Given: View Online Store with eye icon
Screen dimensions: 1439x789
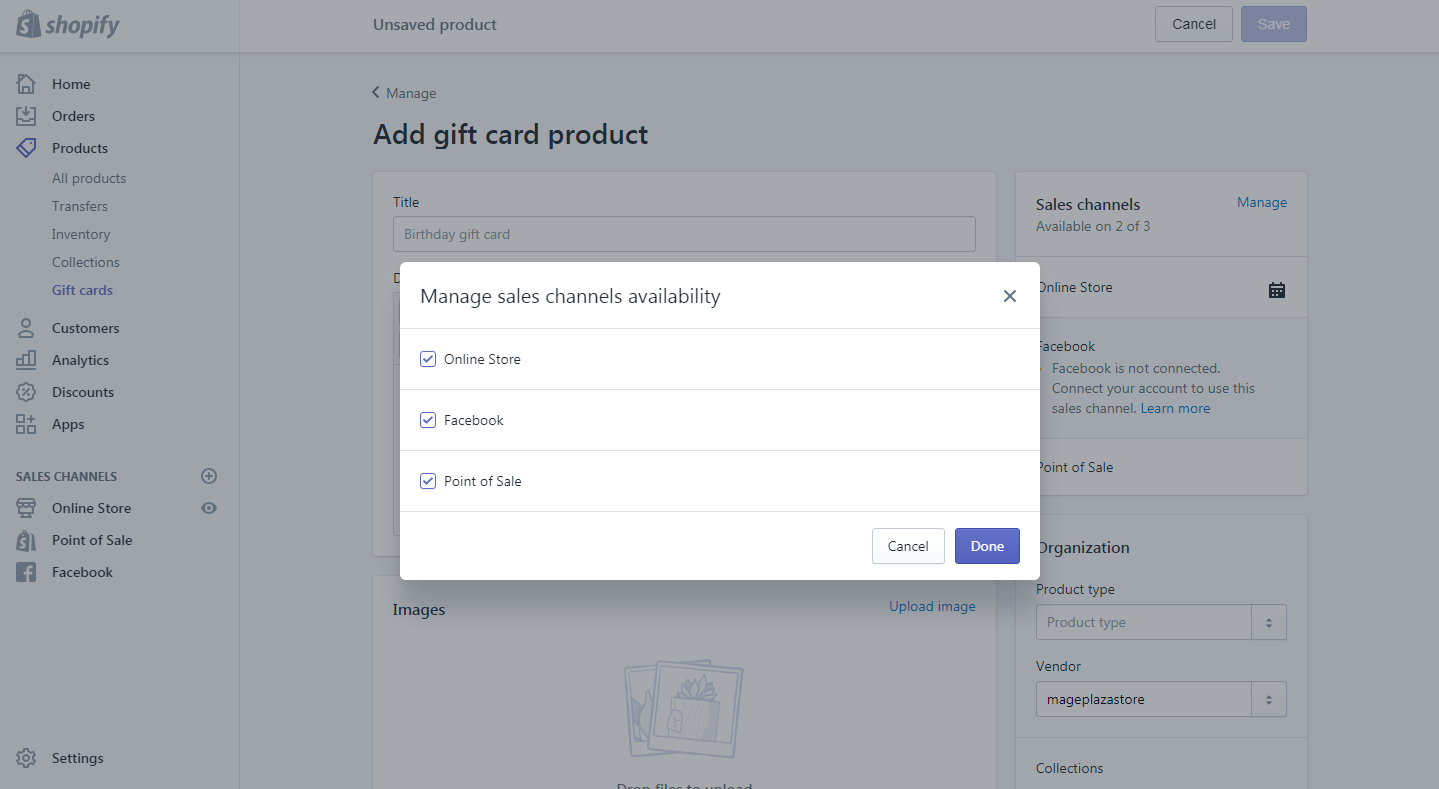Looking at the screenshot, I should (x=209, y=508).
